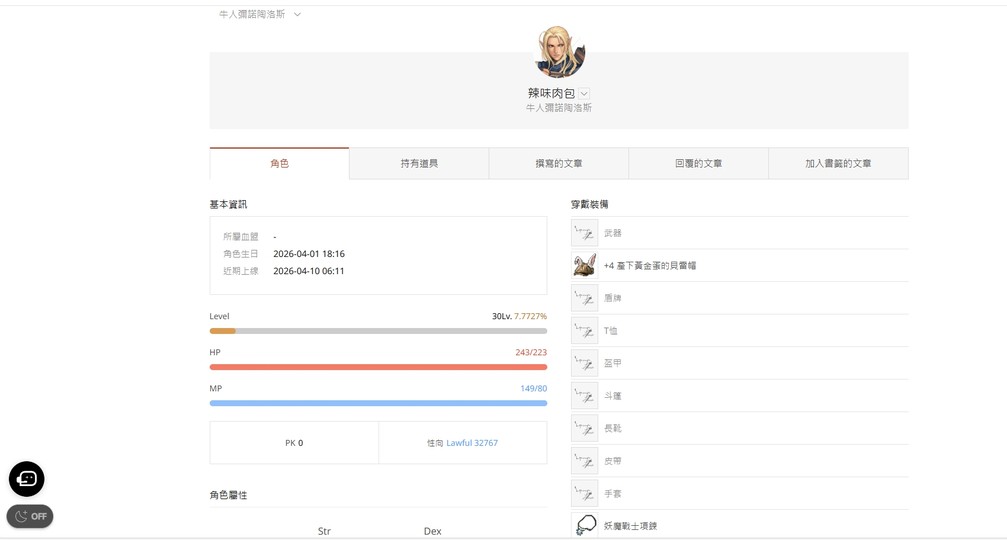Viewport: 1007px width, 540px height.
Task: Click the empty 盾牌 shield slot icon
Action: (584, 298)
